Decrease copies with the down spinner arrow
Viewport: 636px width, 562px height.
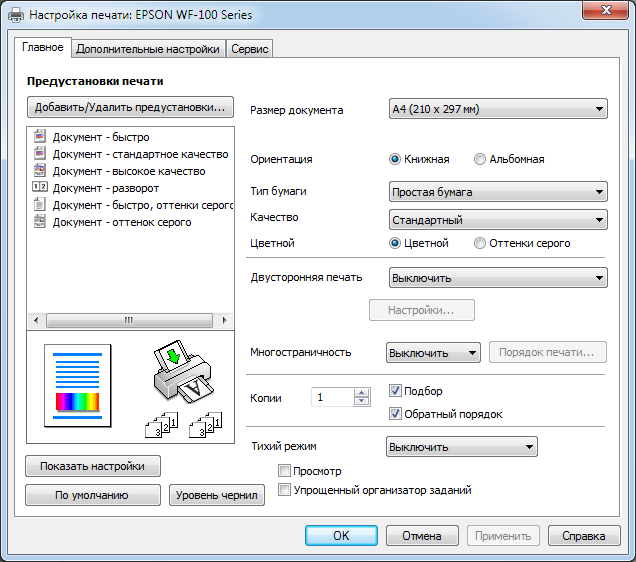point(361,401)
